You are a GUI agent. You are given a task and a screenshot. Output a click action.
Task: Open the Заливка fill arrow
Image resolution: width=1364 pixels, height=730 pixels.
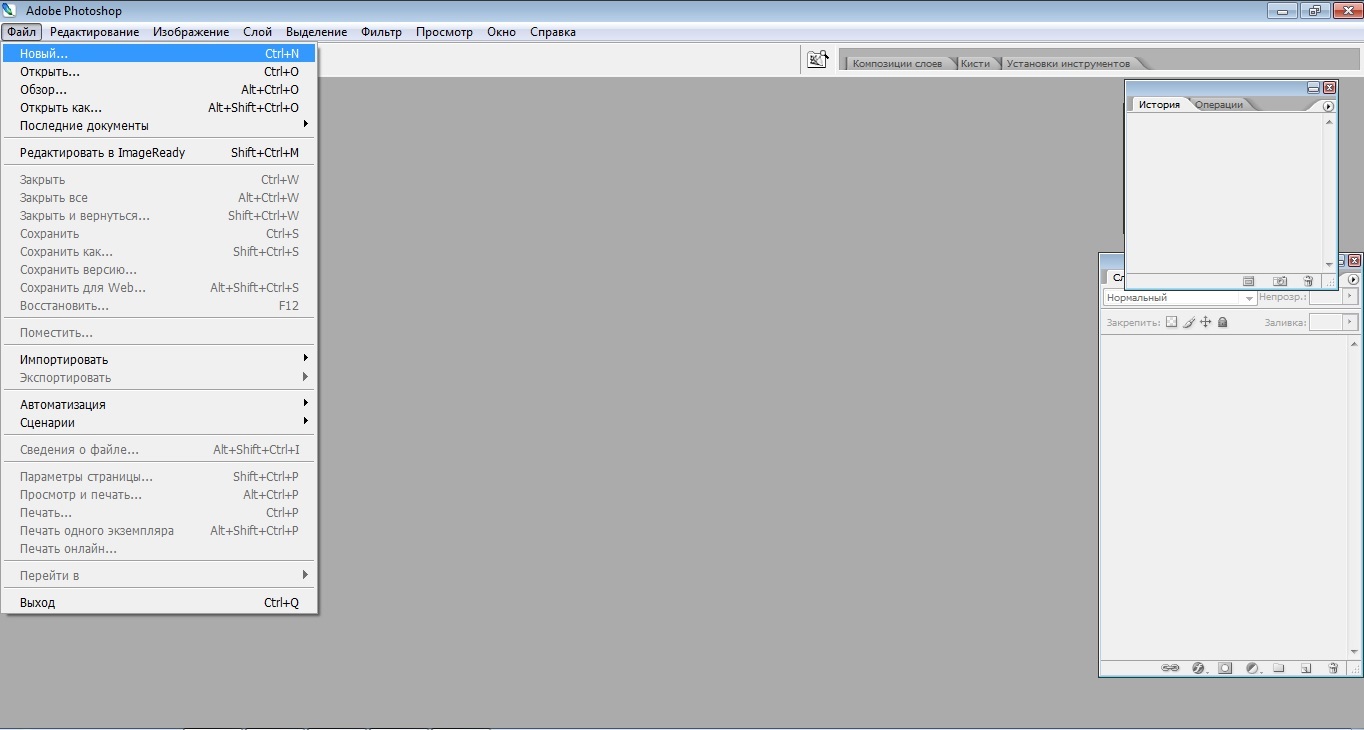click(1350, 322)
